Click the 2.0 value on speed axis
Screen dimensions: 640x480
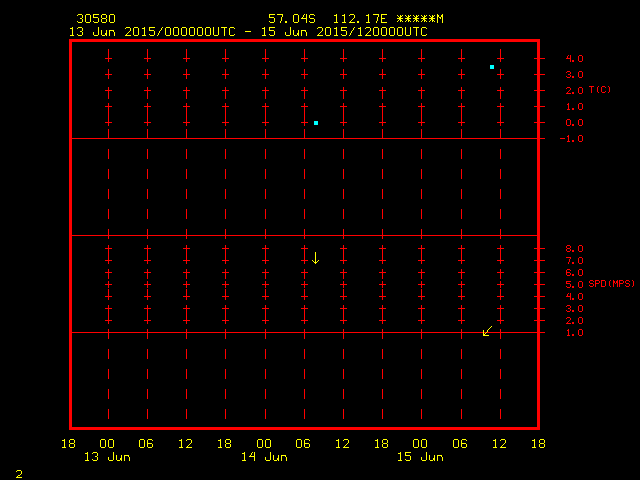point(575,321)
